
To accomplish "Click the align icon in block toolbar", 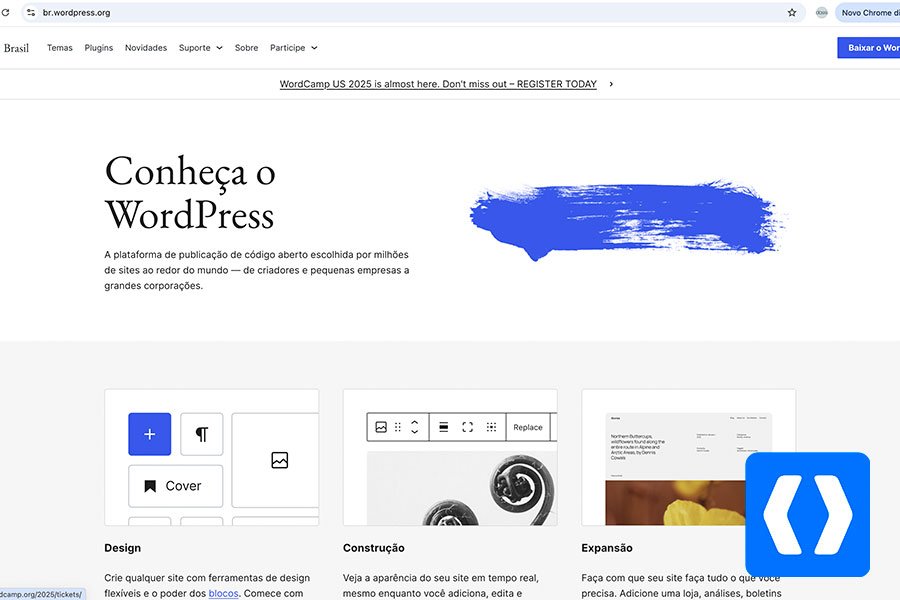I will (x=444, y=427).
